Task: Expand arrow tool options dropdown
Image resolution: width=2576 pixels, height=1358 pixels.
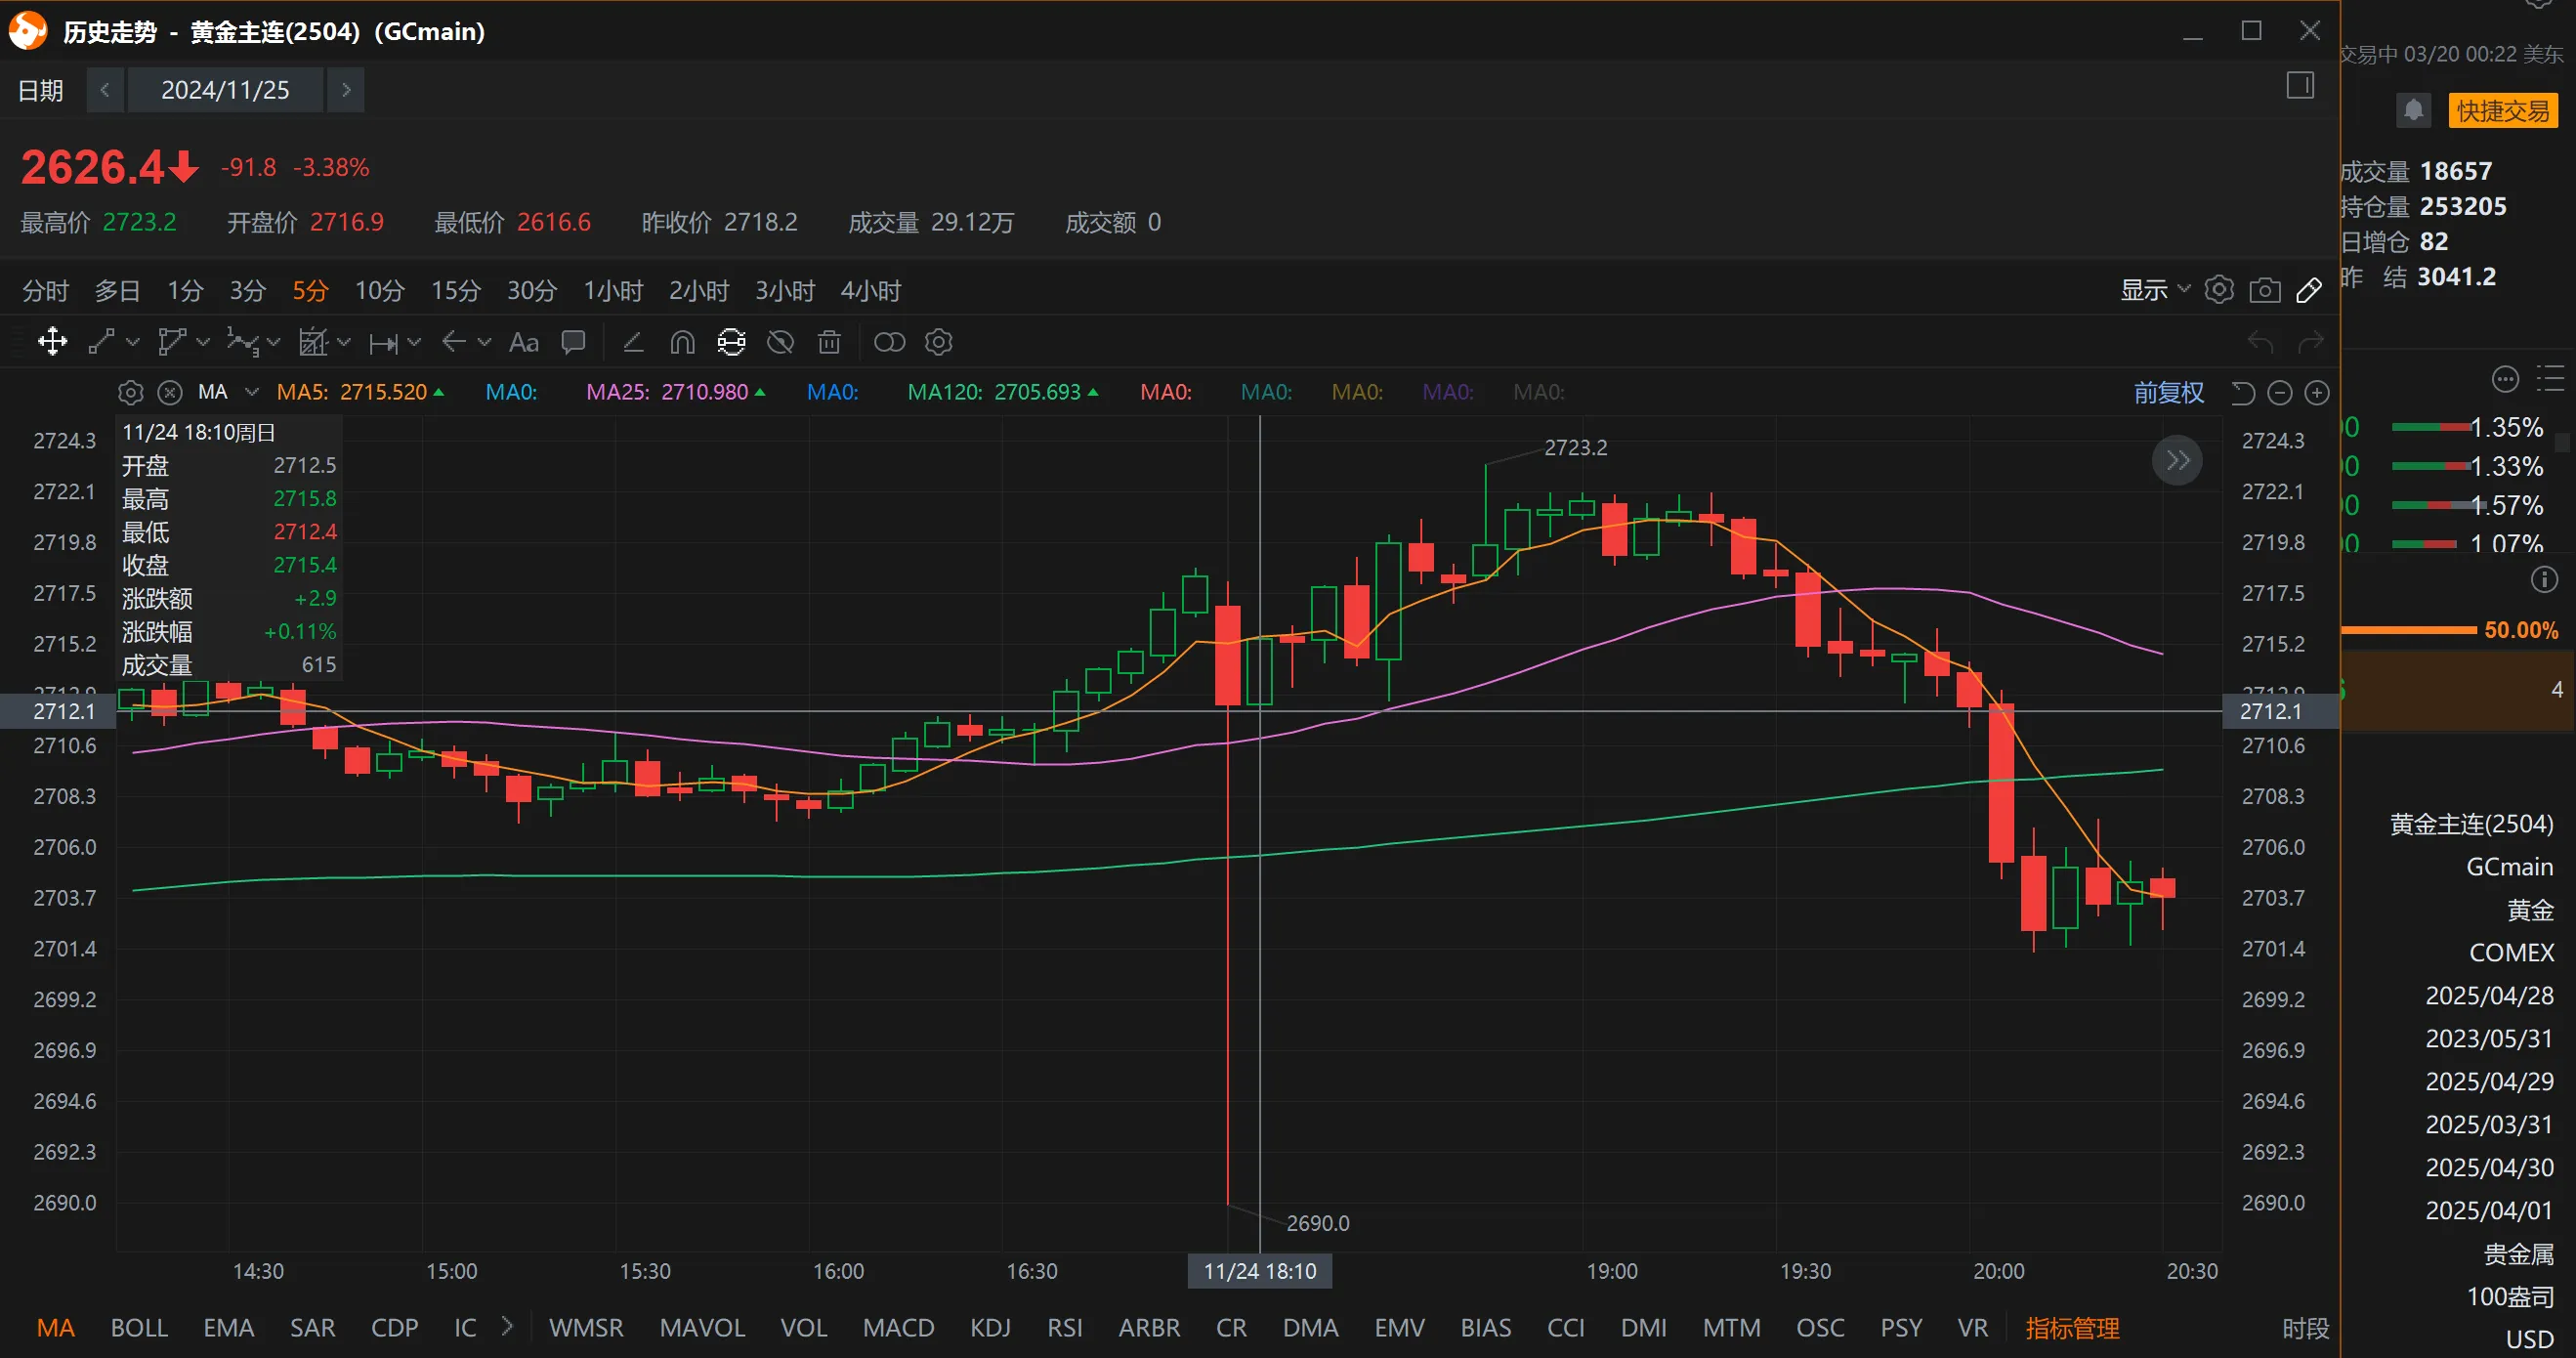Action: point(484,343)
